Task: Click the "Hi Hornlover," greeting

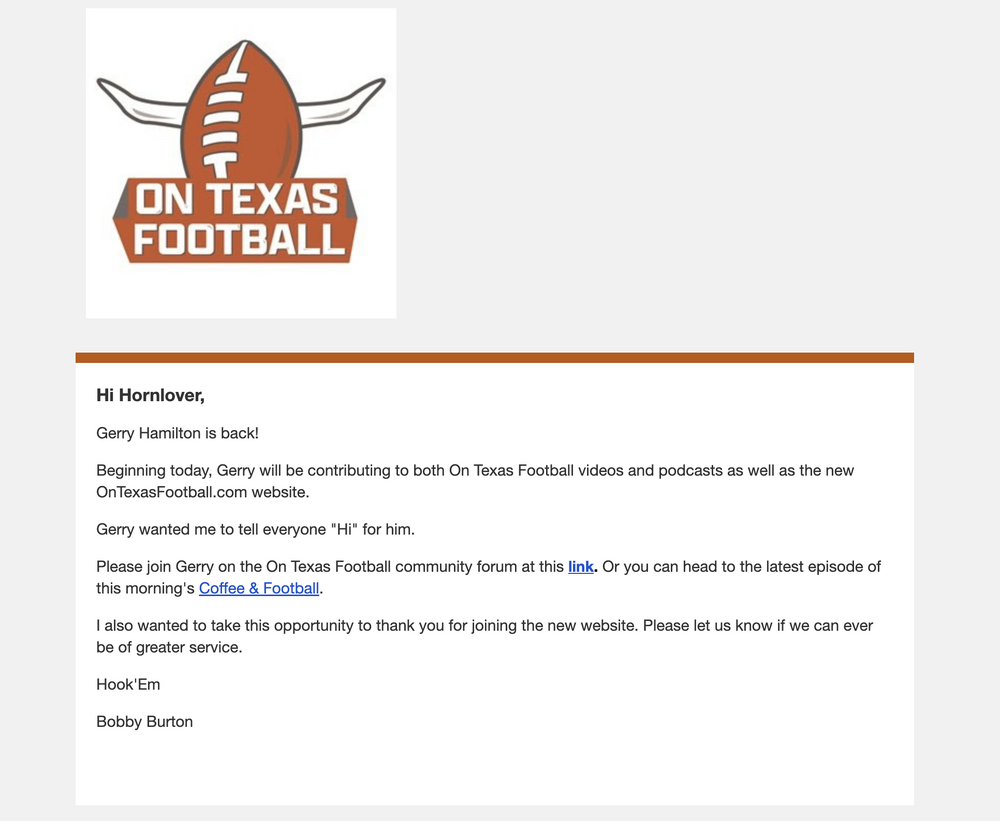Action: 150,396
